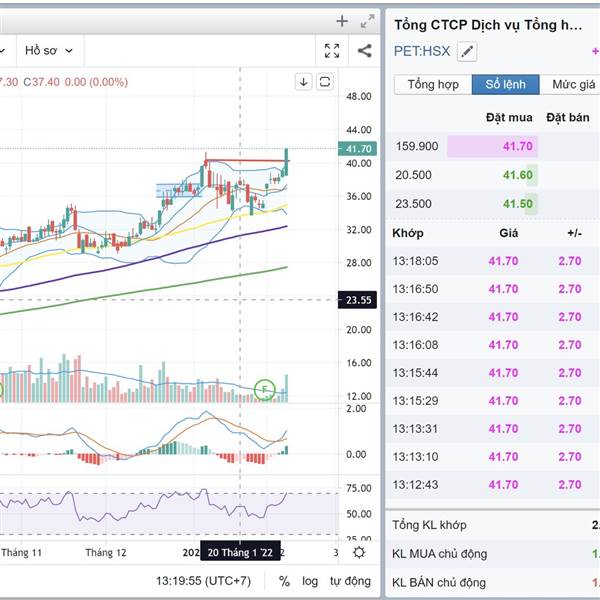Image resolution: width=600 pixels, height=600 pixels.
Task: Toggle percent scale on price axis
Action: coord(284,581)
